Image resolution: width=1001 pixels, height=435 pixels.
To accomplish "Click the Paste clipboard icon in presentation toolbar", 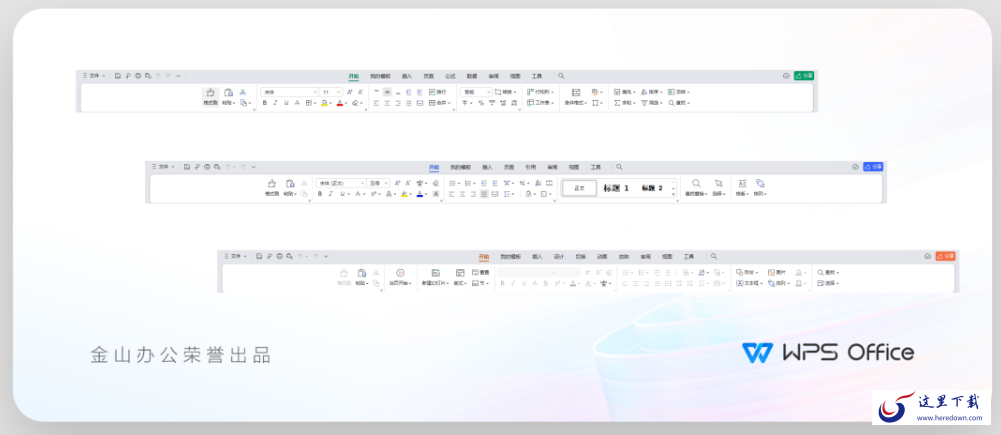I will (362, 273).
